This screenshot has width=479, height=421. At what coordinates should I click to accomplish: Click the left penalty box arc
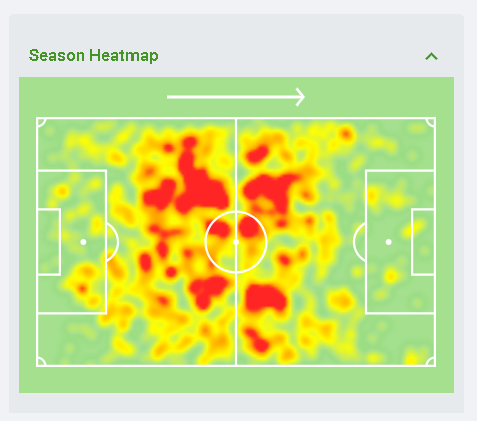(x=112, y=242)
